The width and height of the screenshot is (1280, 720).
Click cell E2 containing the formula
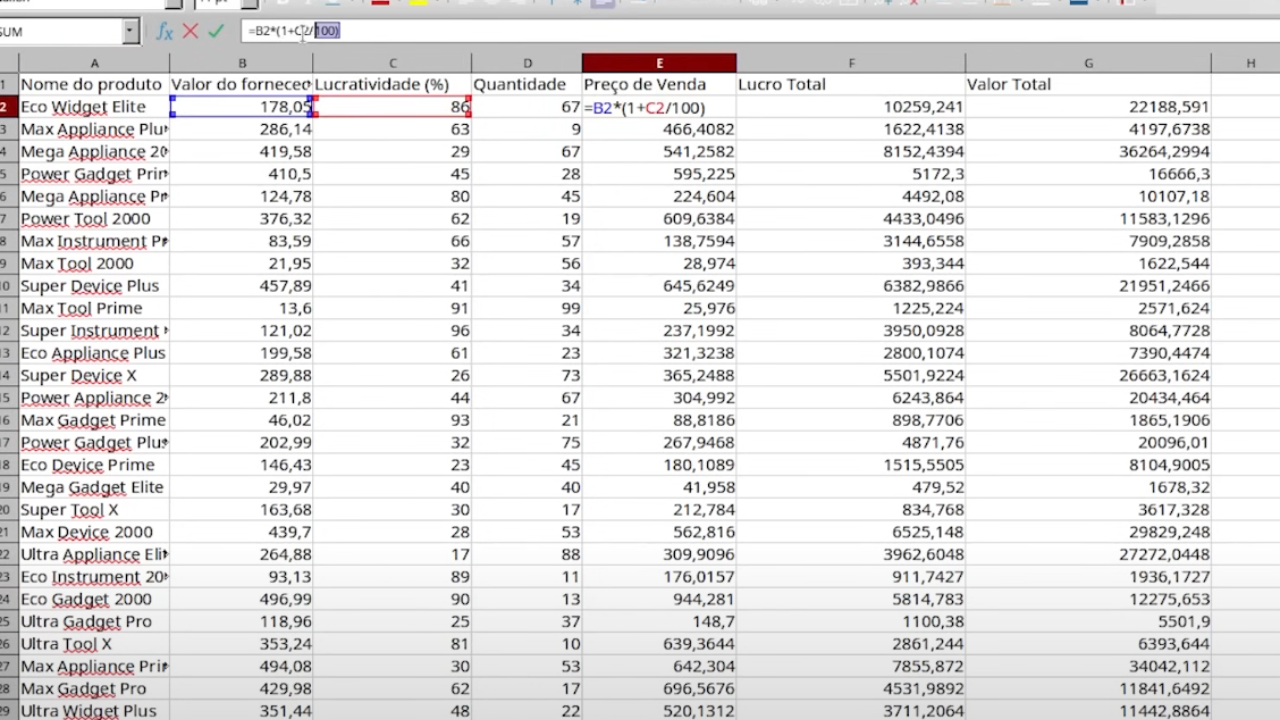click(x=659, y=107)
